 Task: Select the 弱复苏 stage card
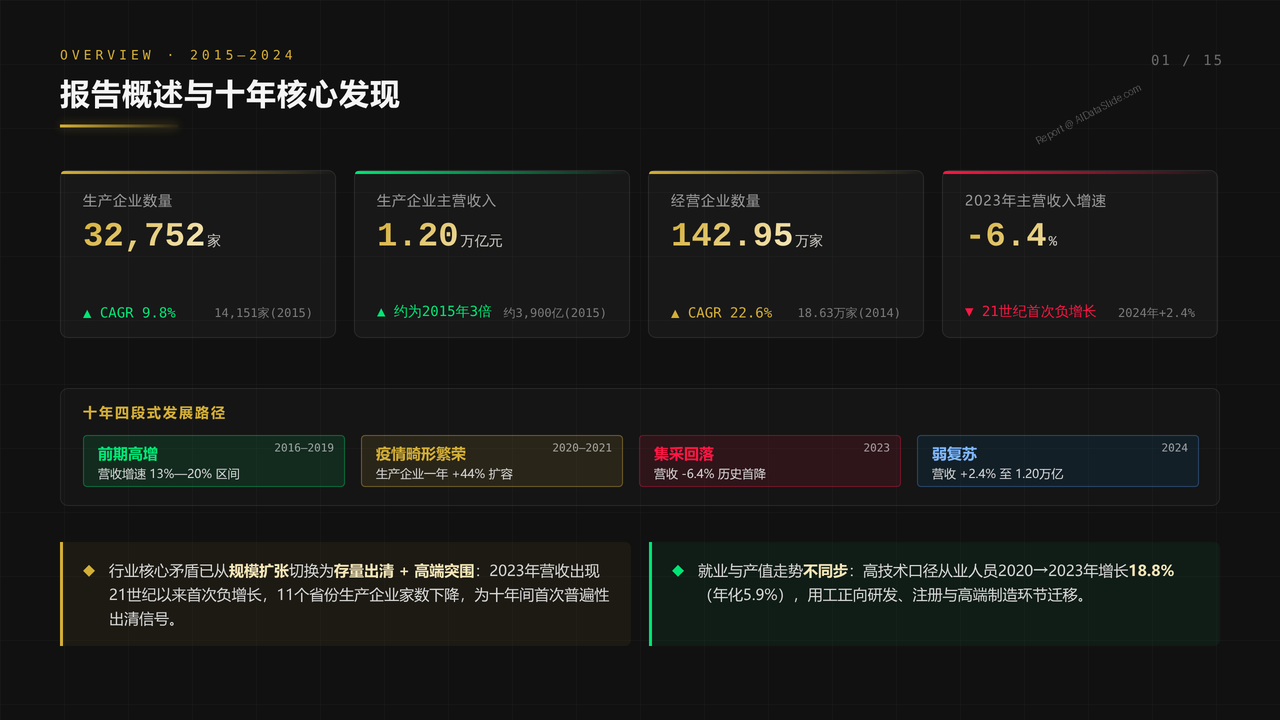click(1058, 461)
